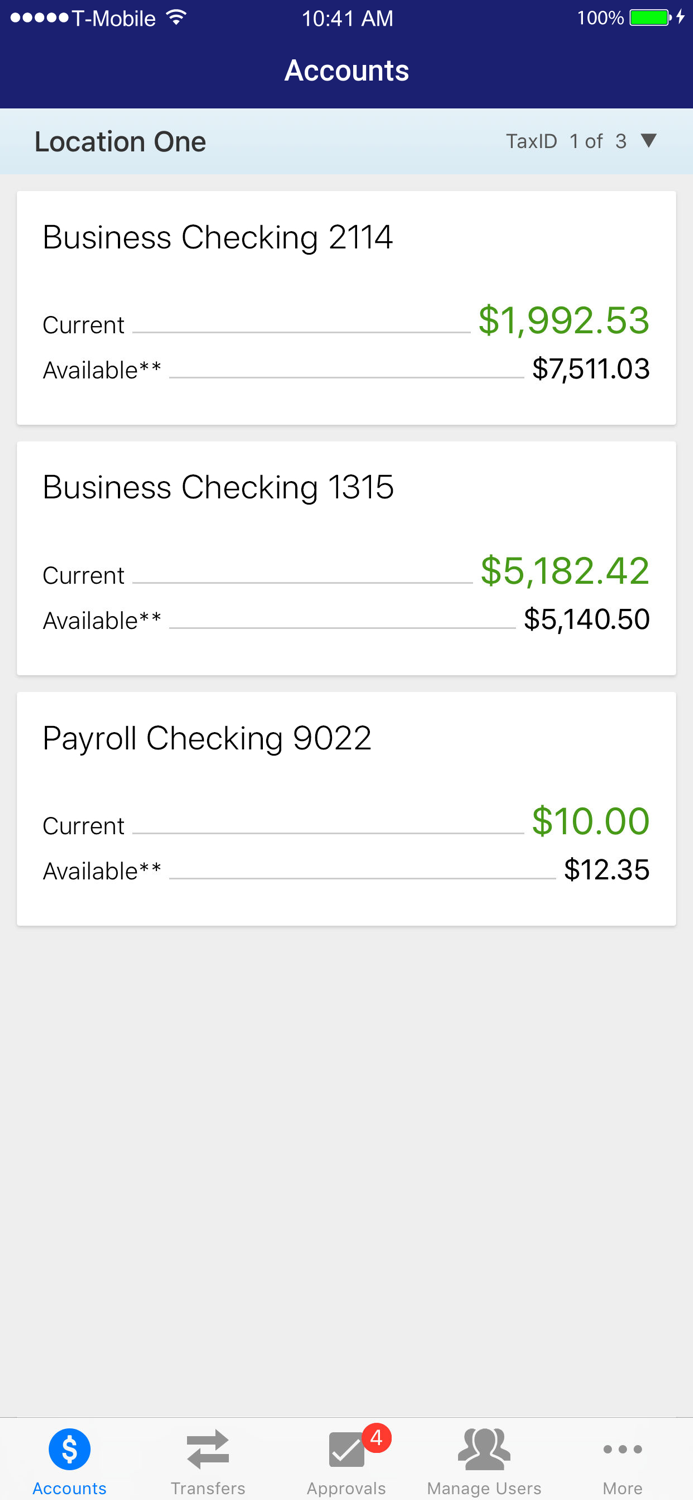
Task: Open Transfers using the arrows icon
Action: pos(208,1448)
